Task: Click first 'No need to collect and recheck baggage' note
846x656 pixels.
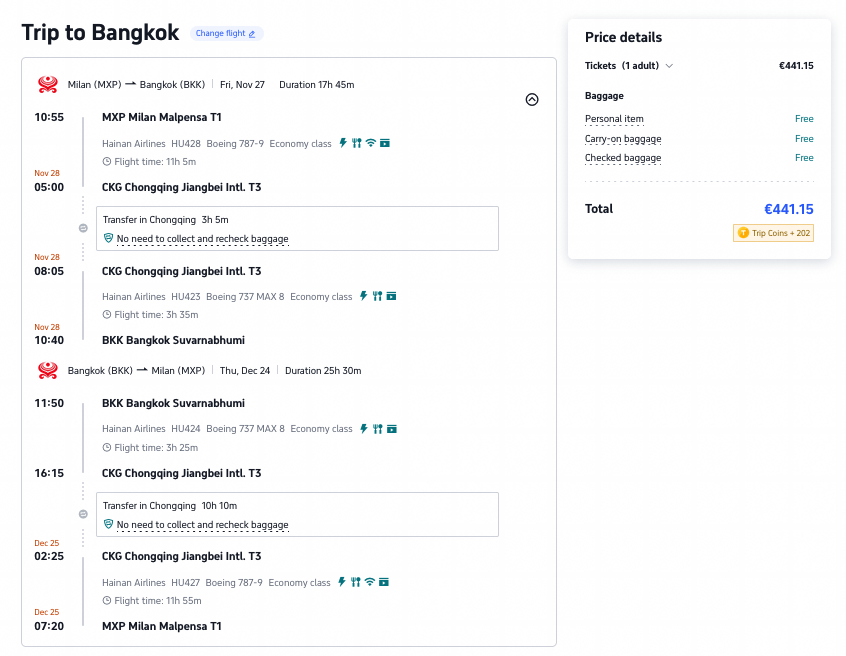Action: [202, 238]
